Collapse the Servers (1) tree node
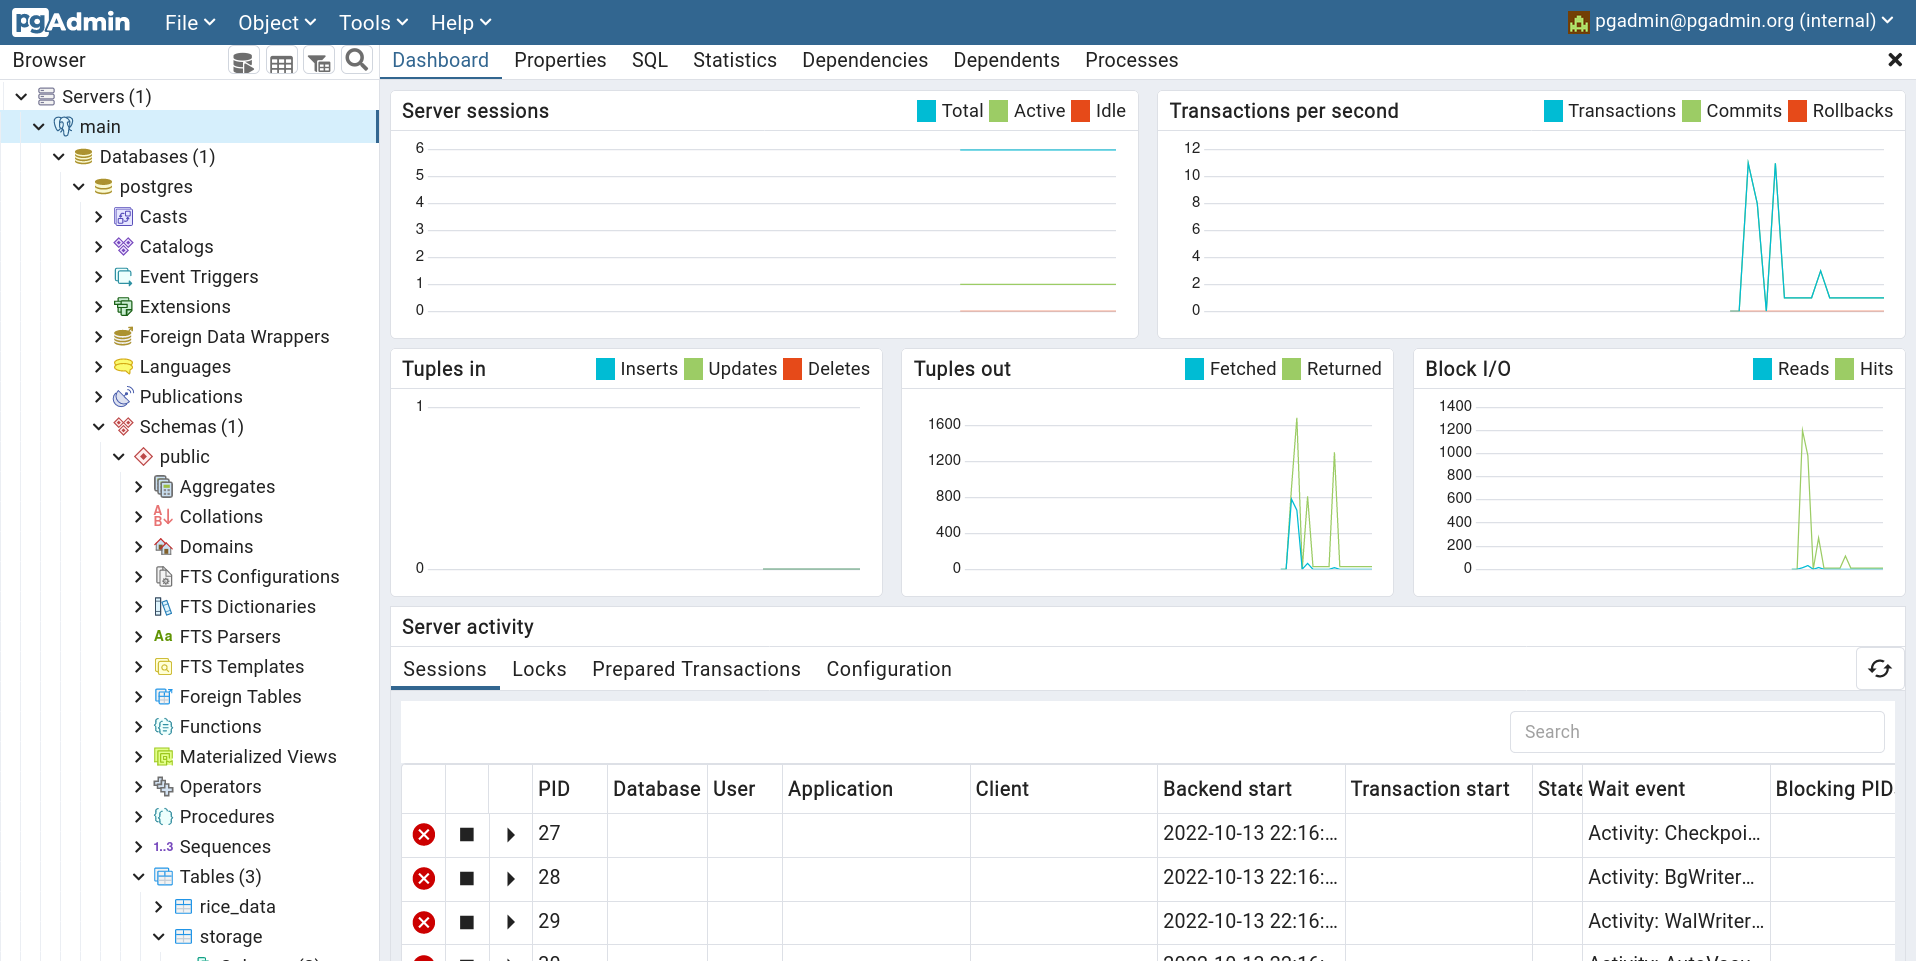1916x961 pixels. pos(21,97)
